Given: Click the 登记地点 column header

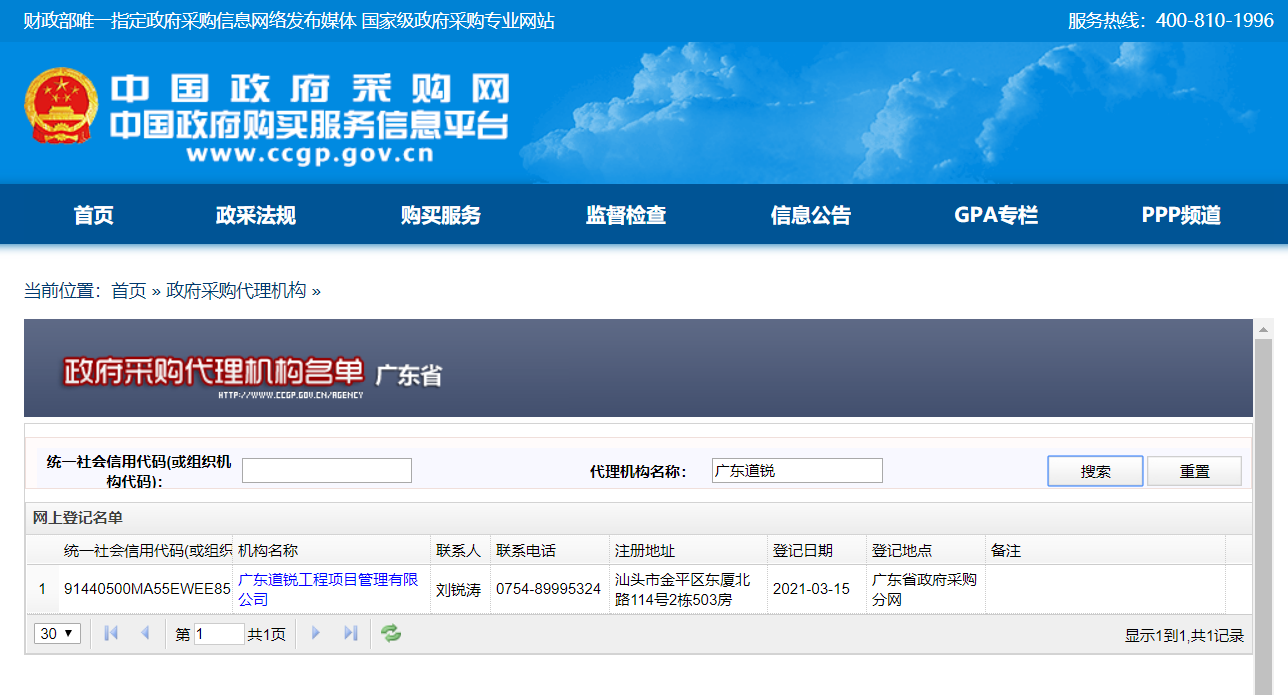Looking at the screenshot, I should (926, 550).
